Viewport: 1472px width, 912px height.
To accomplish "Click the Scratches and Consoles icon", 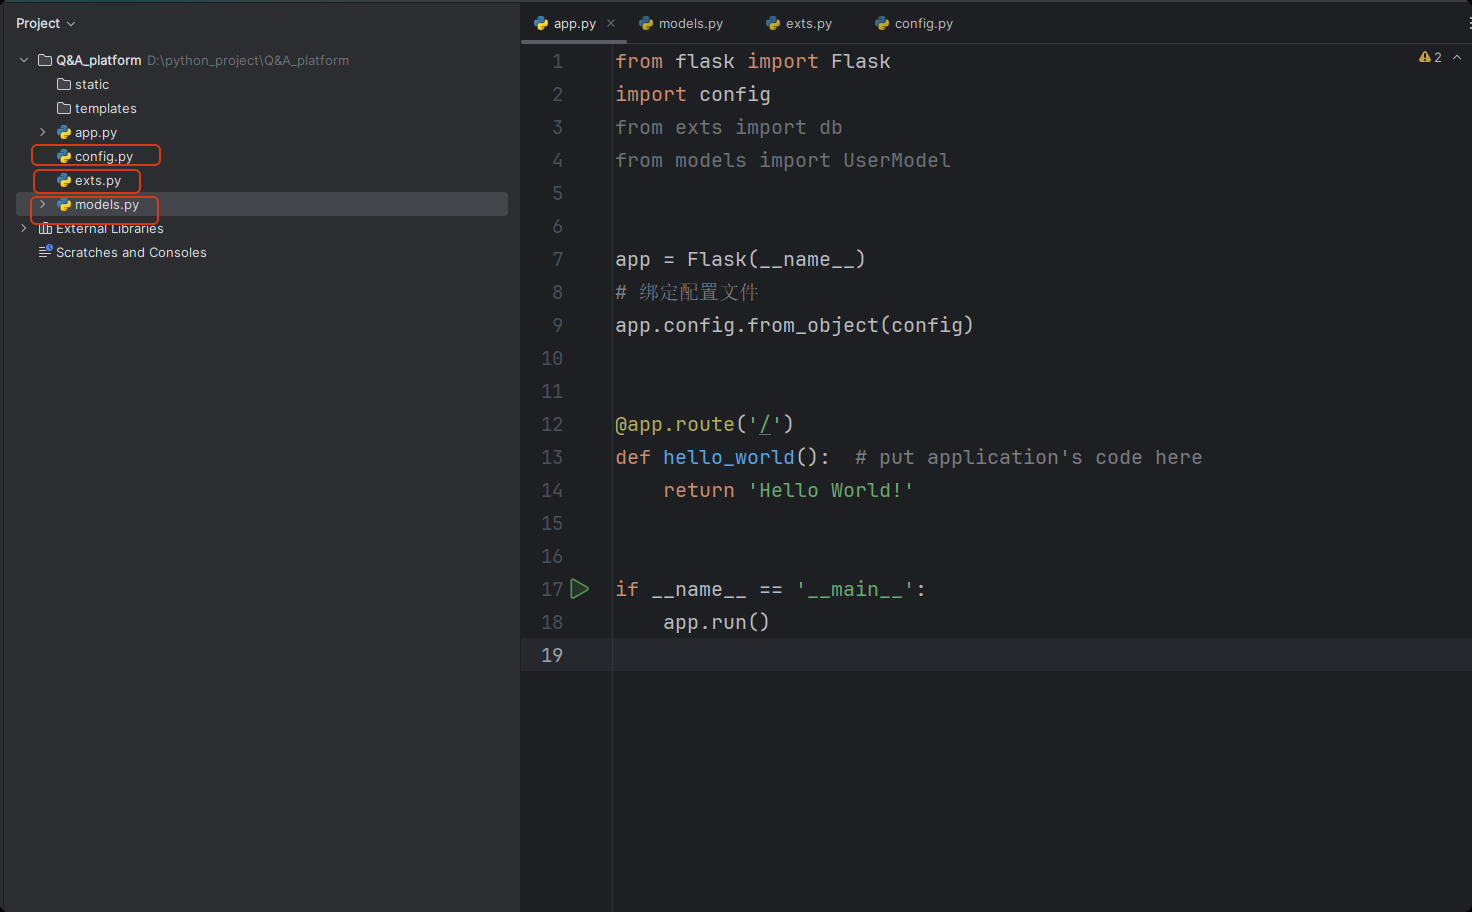I will click(45, 252).
